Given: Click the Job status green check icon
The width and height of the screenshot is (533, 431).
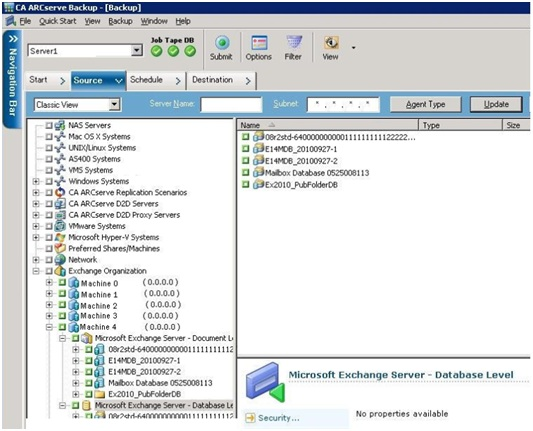Looking at the screenshot, I should click(157, 51).
